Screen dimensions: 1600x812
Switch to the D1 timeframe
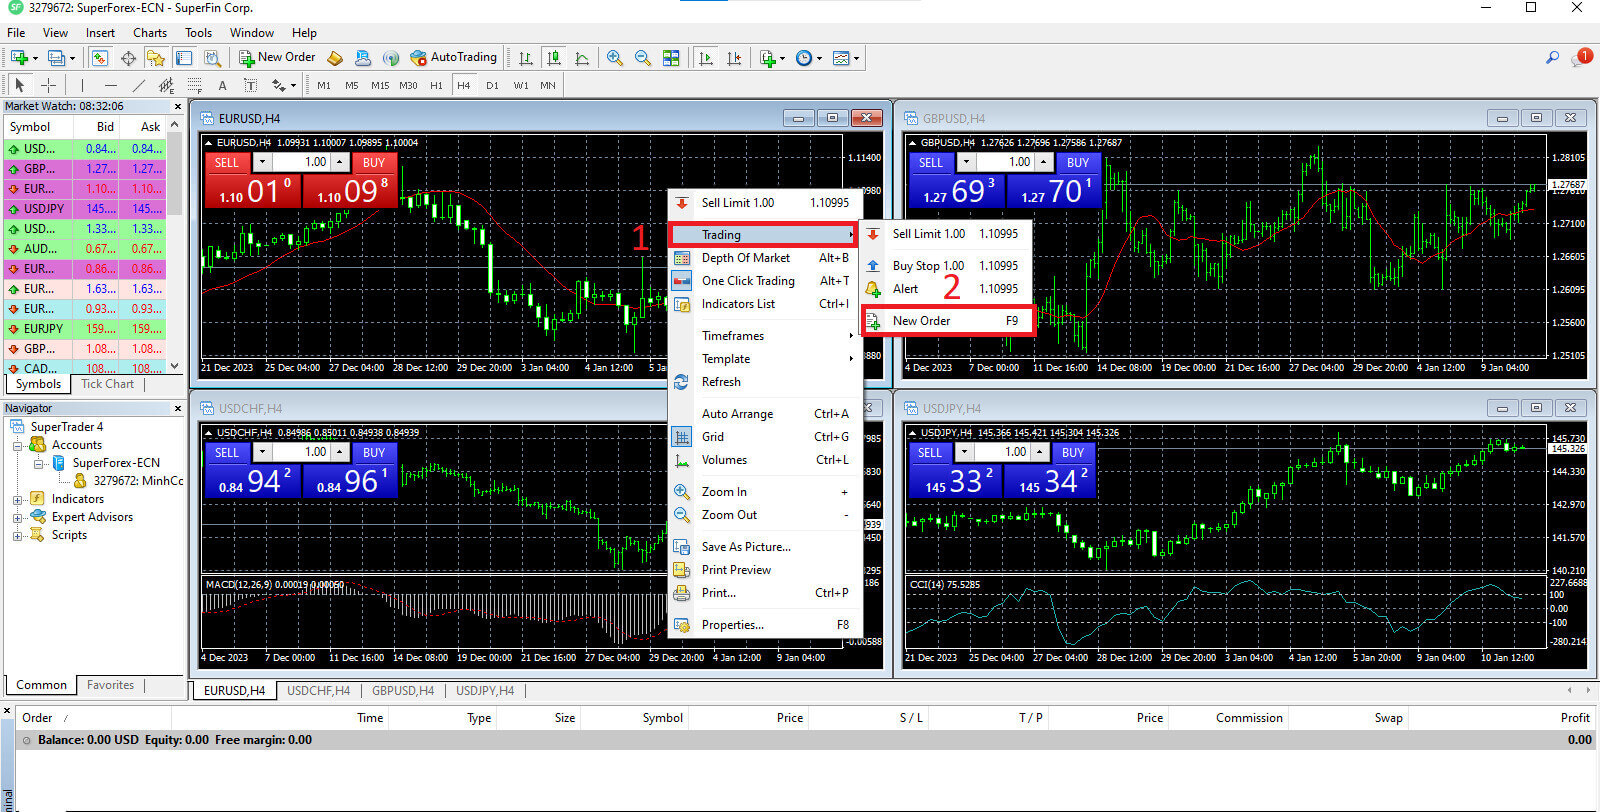tap(492, 86)
